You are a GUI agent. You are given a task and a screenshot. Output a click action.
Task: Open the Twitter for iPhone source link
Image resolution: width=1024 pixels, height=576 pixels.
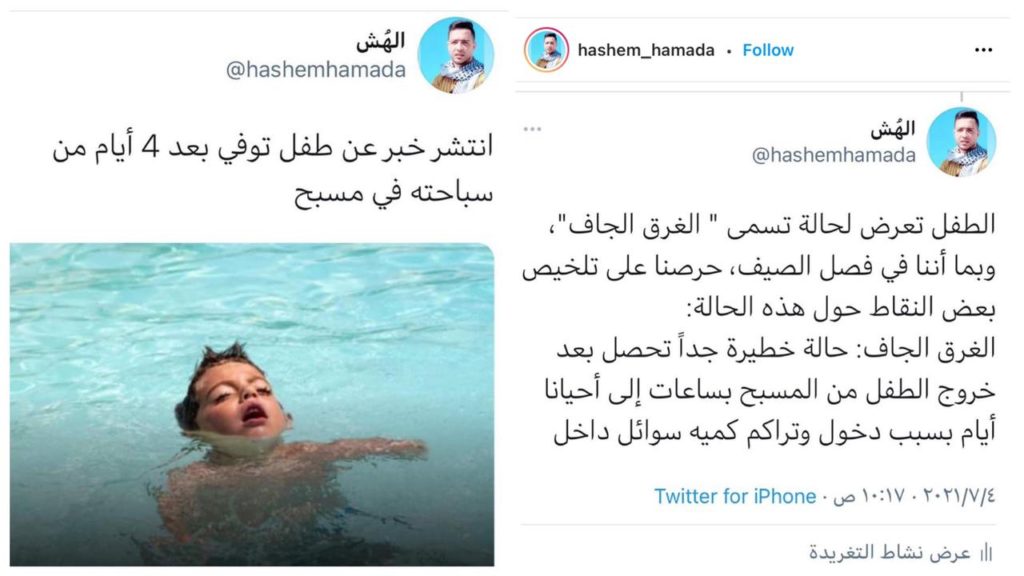pos(735,496)
